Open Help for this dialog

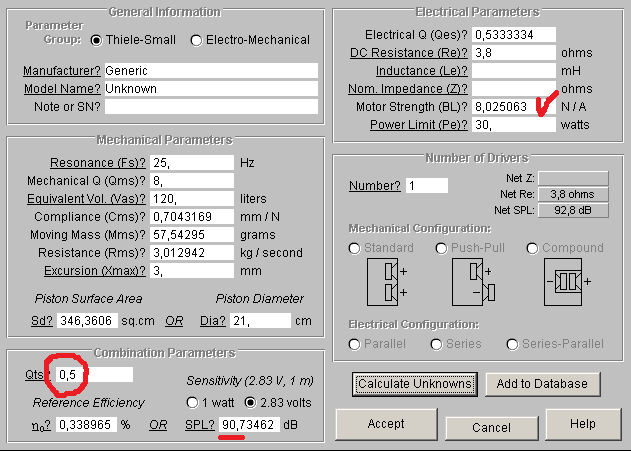click(x=583, y=424)
